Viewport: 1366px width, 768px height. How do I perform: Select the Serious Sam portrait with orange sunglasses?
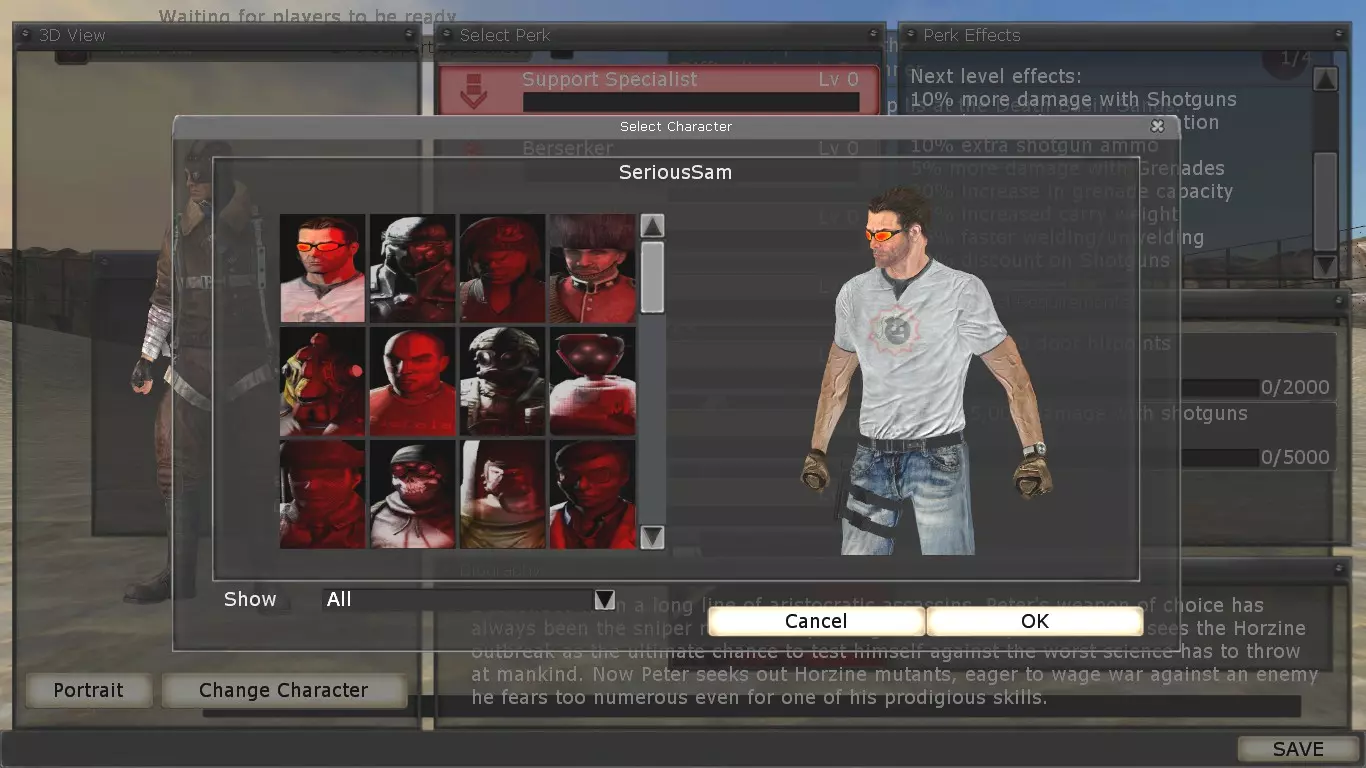pyautogui.click(x=322, y=268)
